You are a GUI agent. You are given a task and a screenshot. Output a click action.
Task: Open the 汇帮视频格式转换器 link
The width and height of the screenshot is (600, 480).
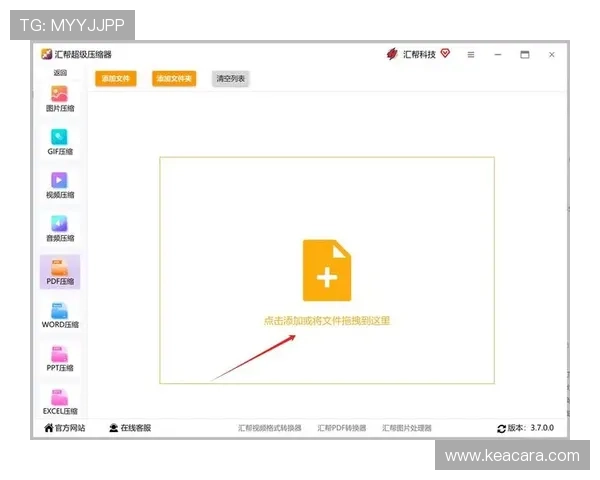click(270, 428)
